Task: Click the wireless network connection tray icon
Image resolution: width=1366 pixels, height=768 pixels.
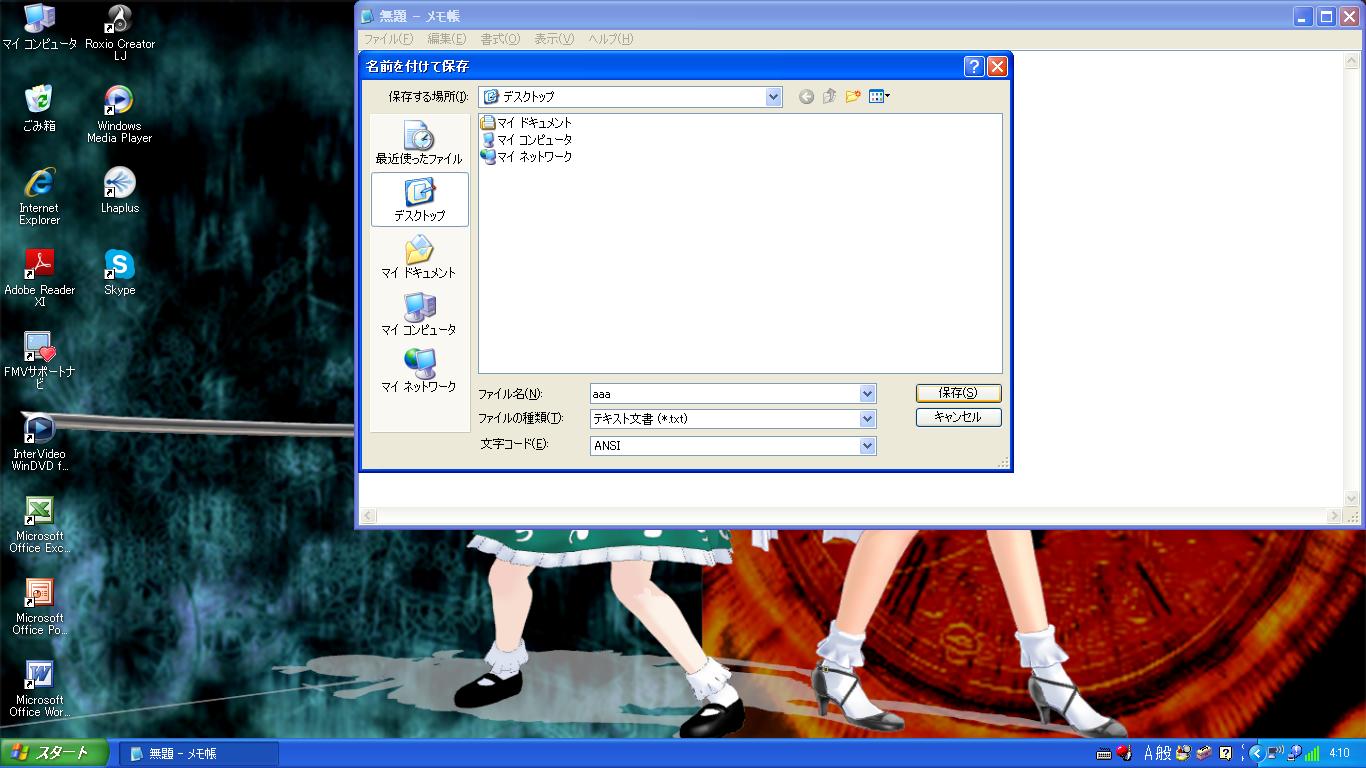Action: tap(1275, 753)
